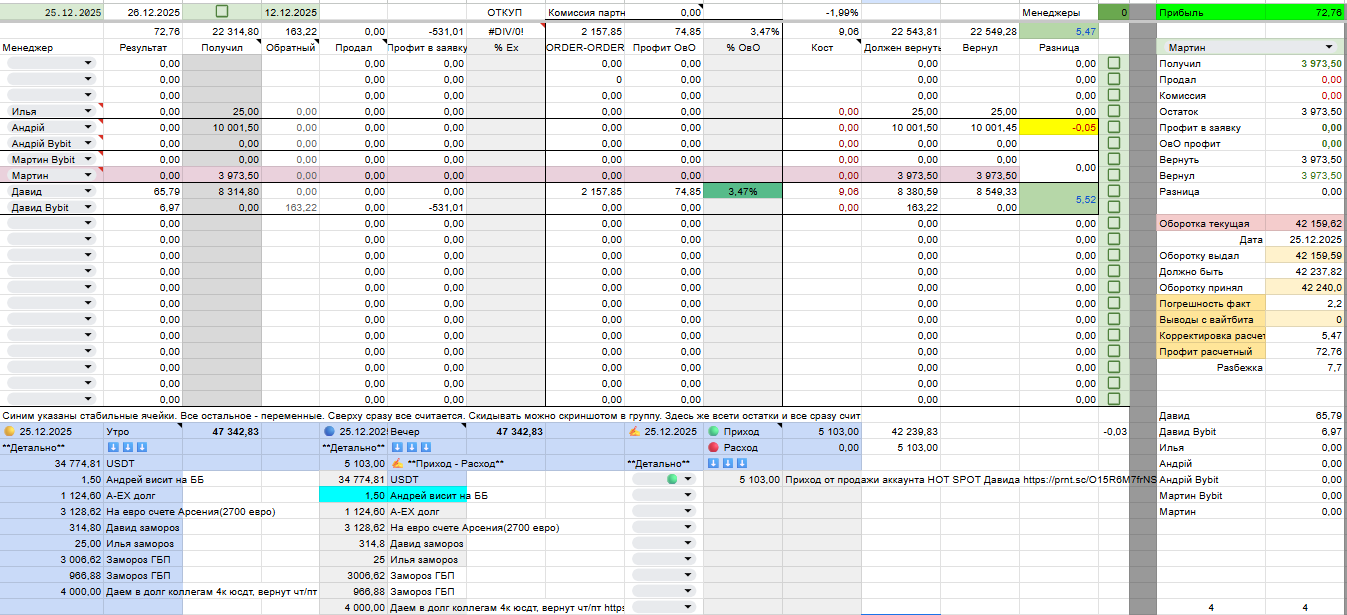Select the green 3,47% cell in Давид row

pos(742,191)
